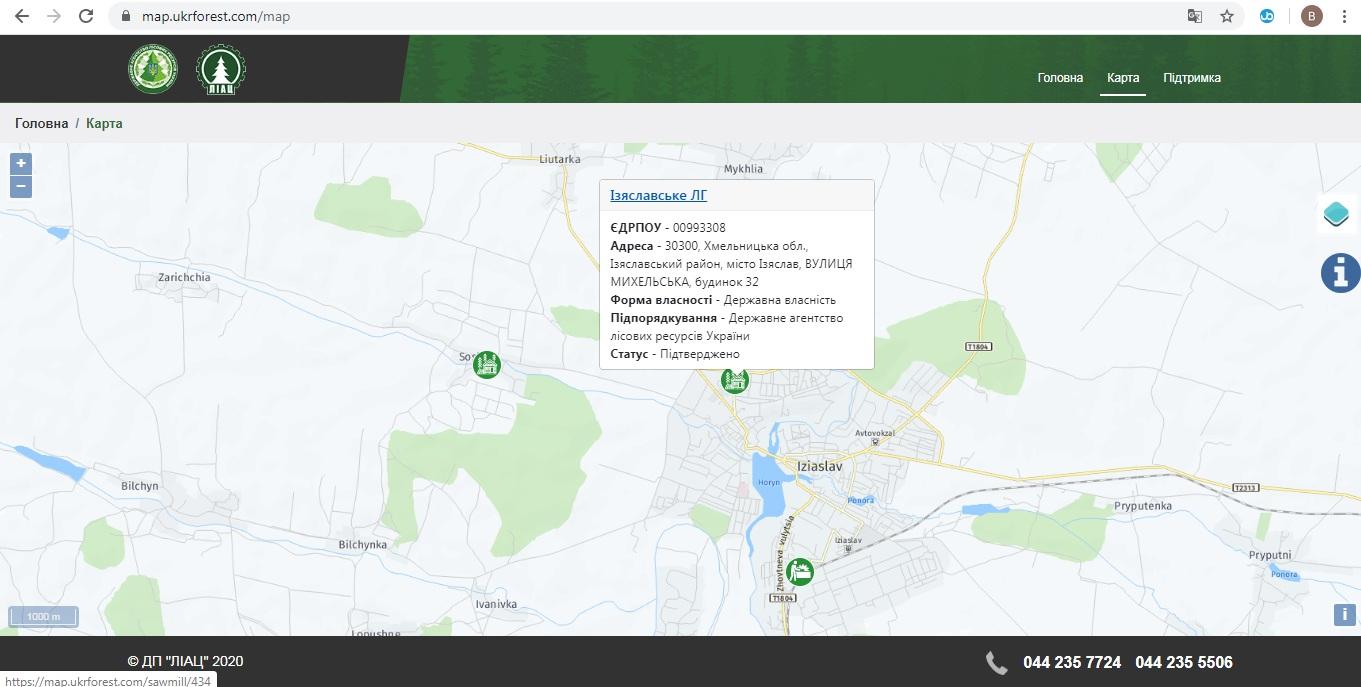This screenshot has width=1361, height=687.
Task: Reload the page in the browser
Action: point(86,16)
